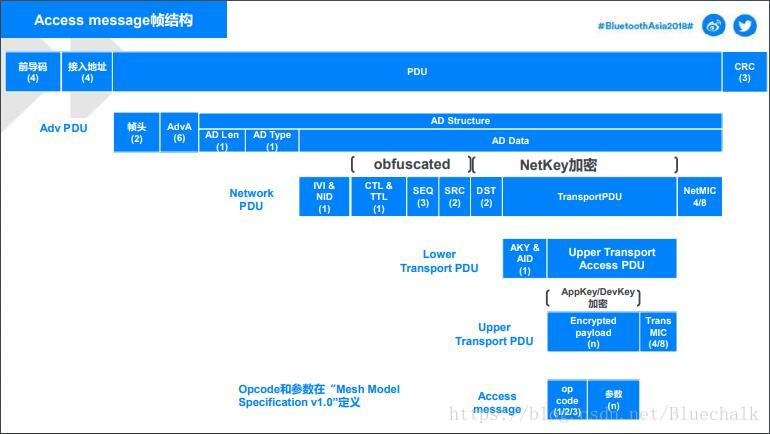Click the obfuscated bracket label
This screenshot has height=434, width=770.
click(412, 164)
